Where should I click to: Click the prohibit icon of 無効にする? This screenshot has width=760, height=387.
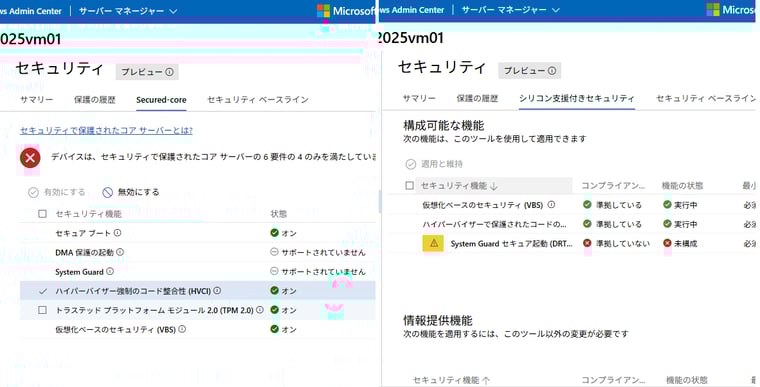[x=108, y=193]
